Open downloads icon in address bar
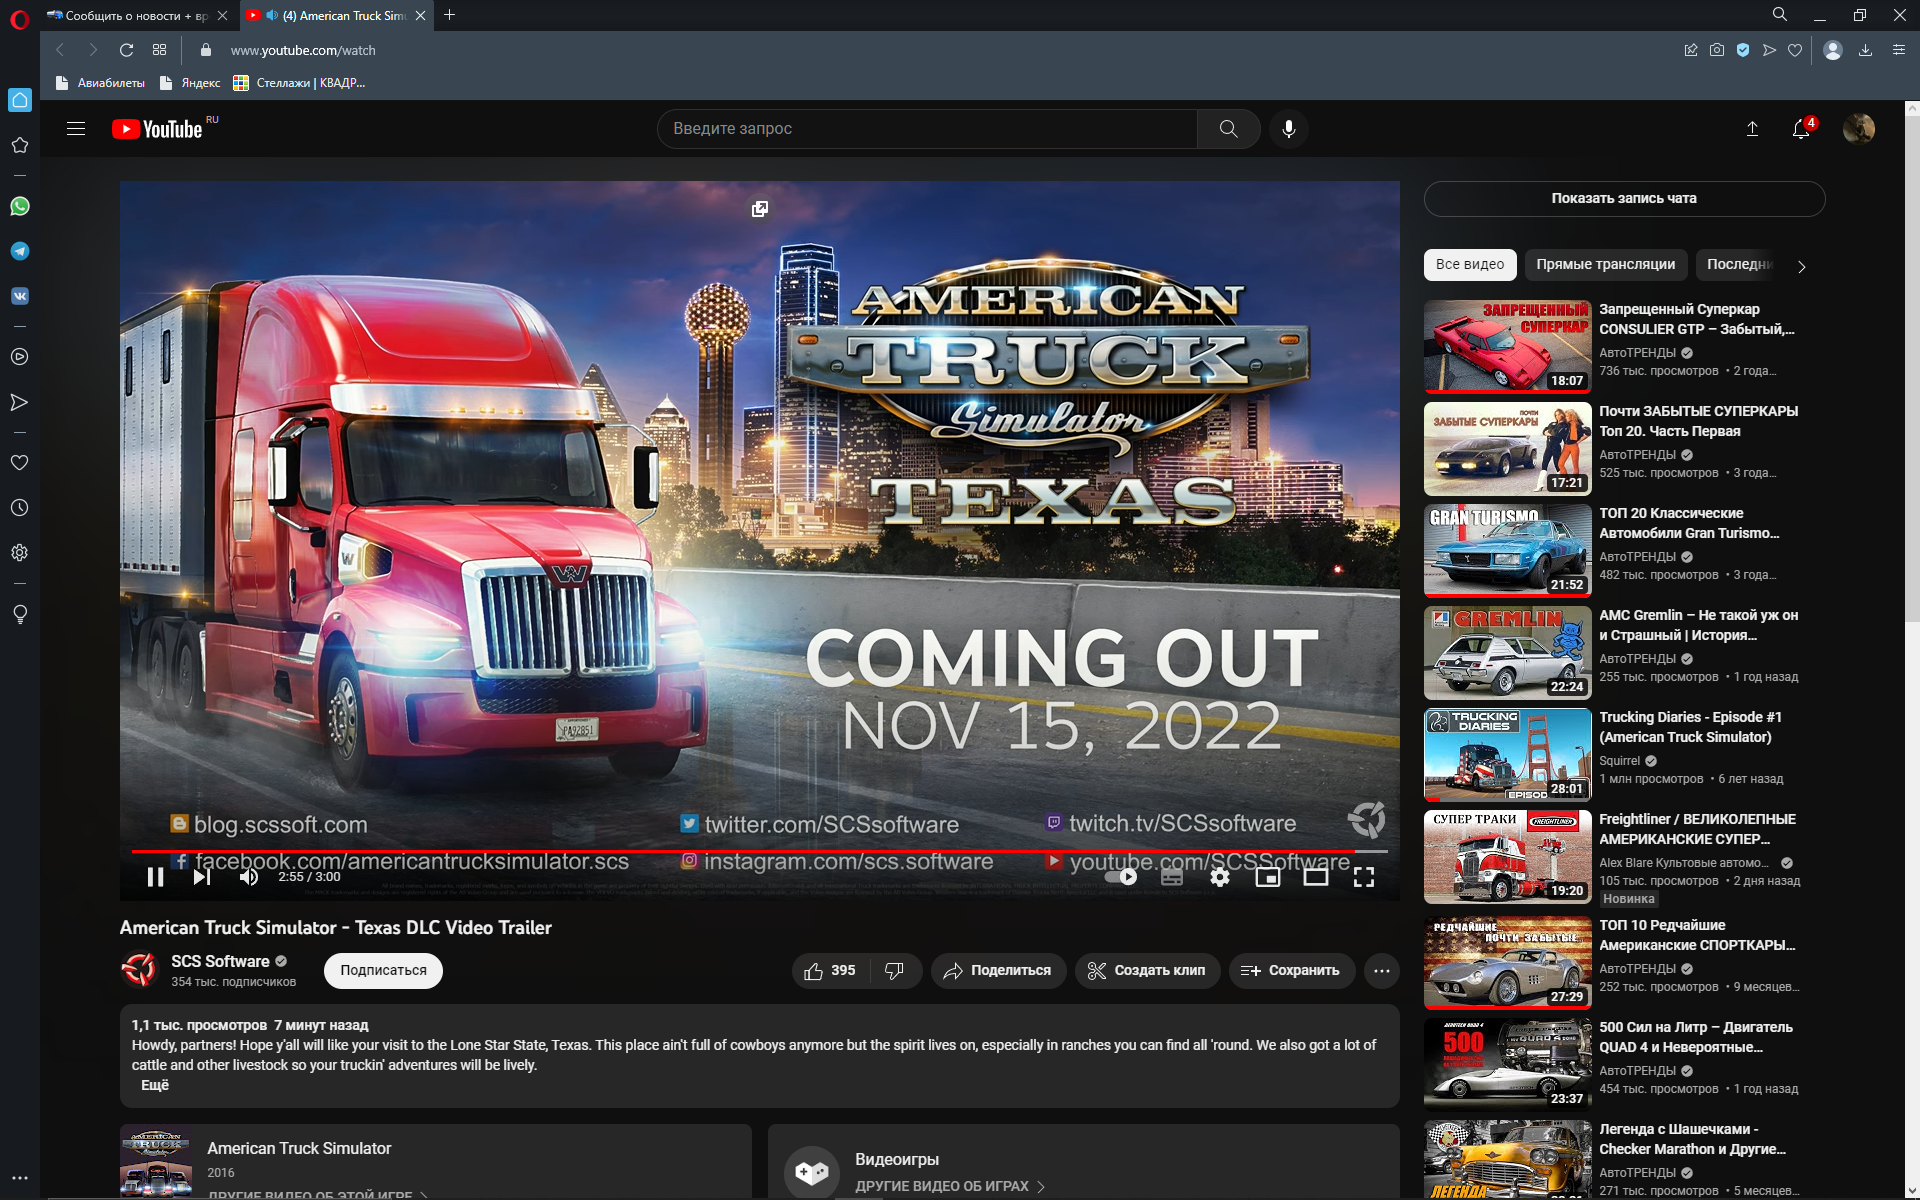1920x1200 pixels. pyautogui.click(x=1865, y=50)
